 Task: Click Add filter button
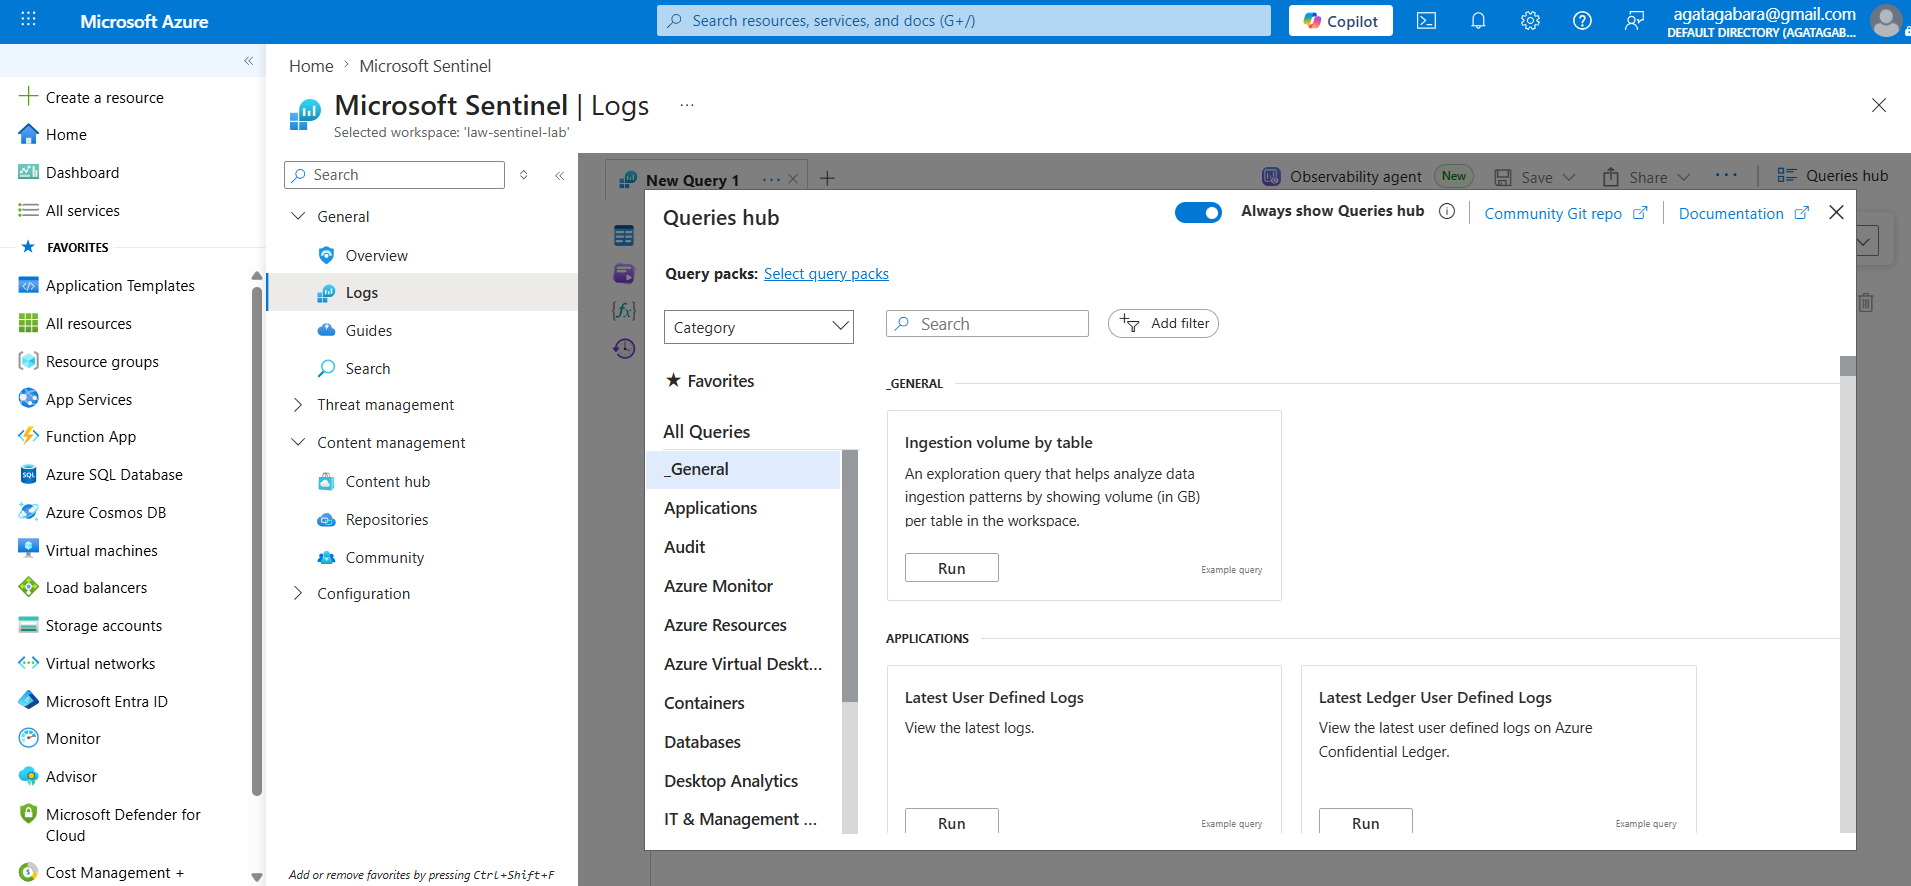click(x=1163, y=323)
